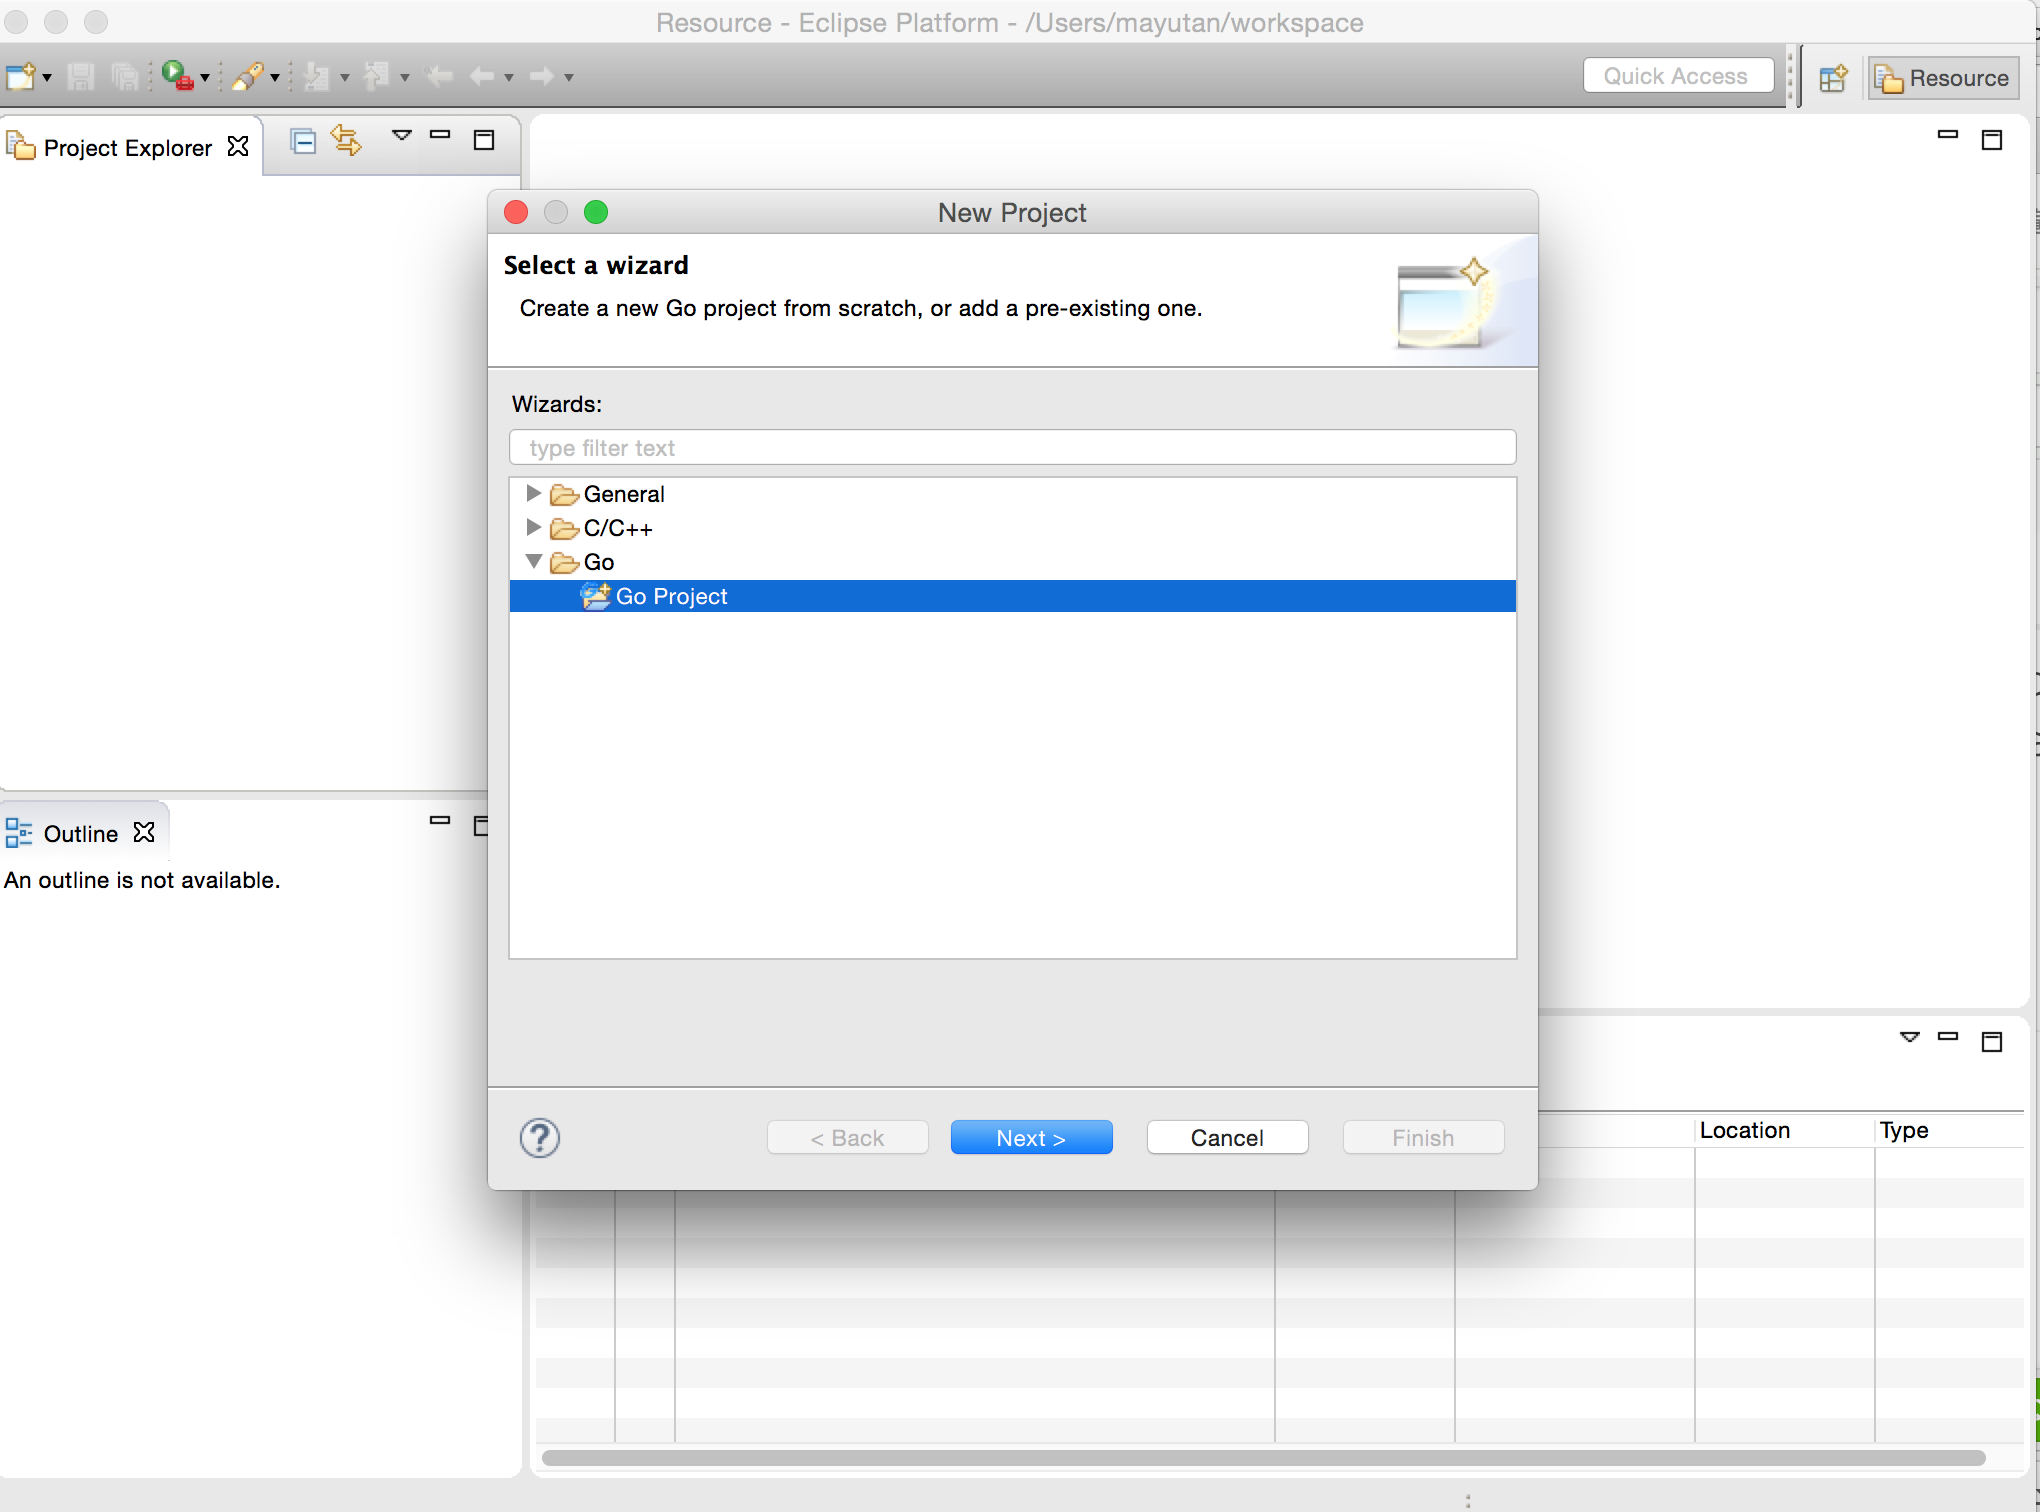Open the Next Annotation dropdown arrow
This screenshot has width=2040, height=1512.
click(345, 78)
